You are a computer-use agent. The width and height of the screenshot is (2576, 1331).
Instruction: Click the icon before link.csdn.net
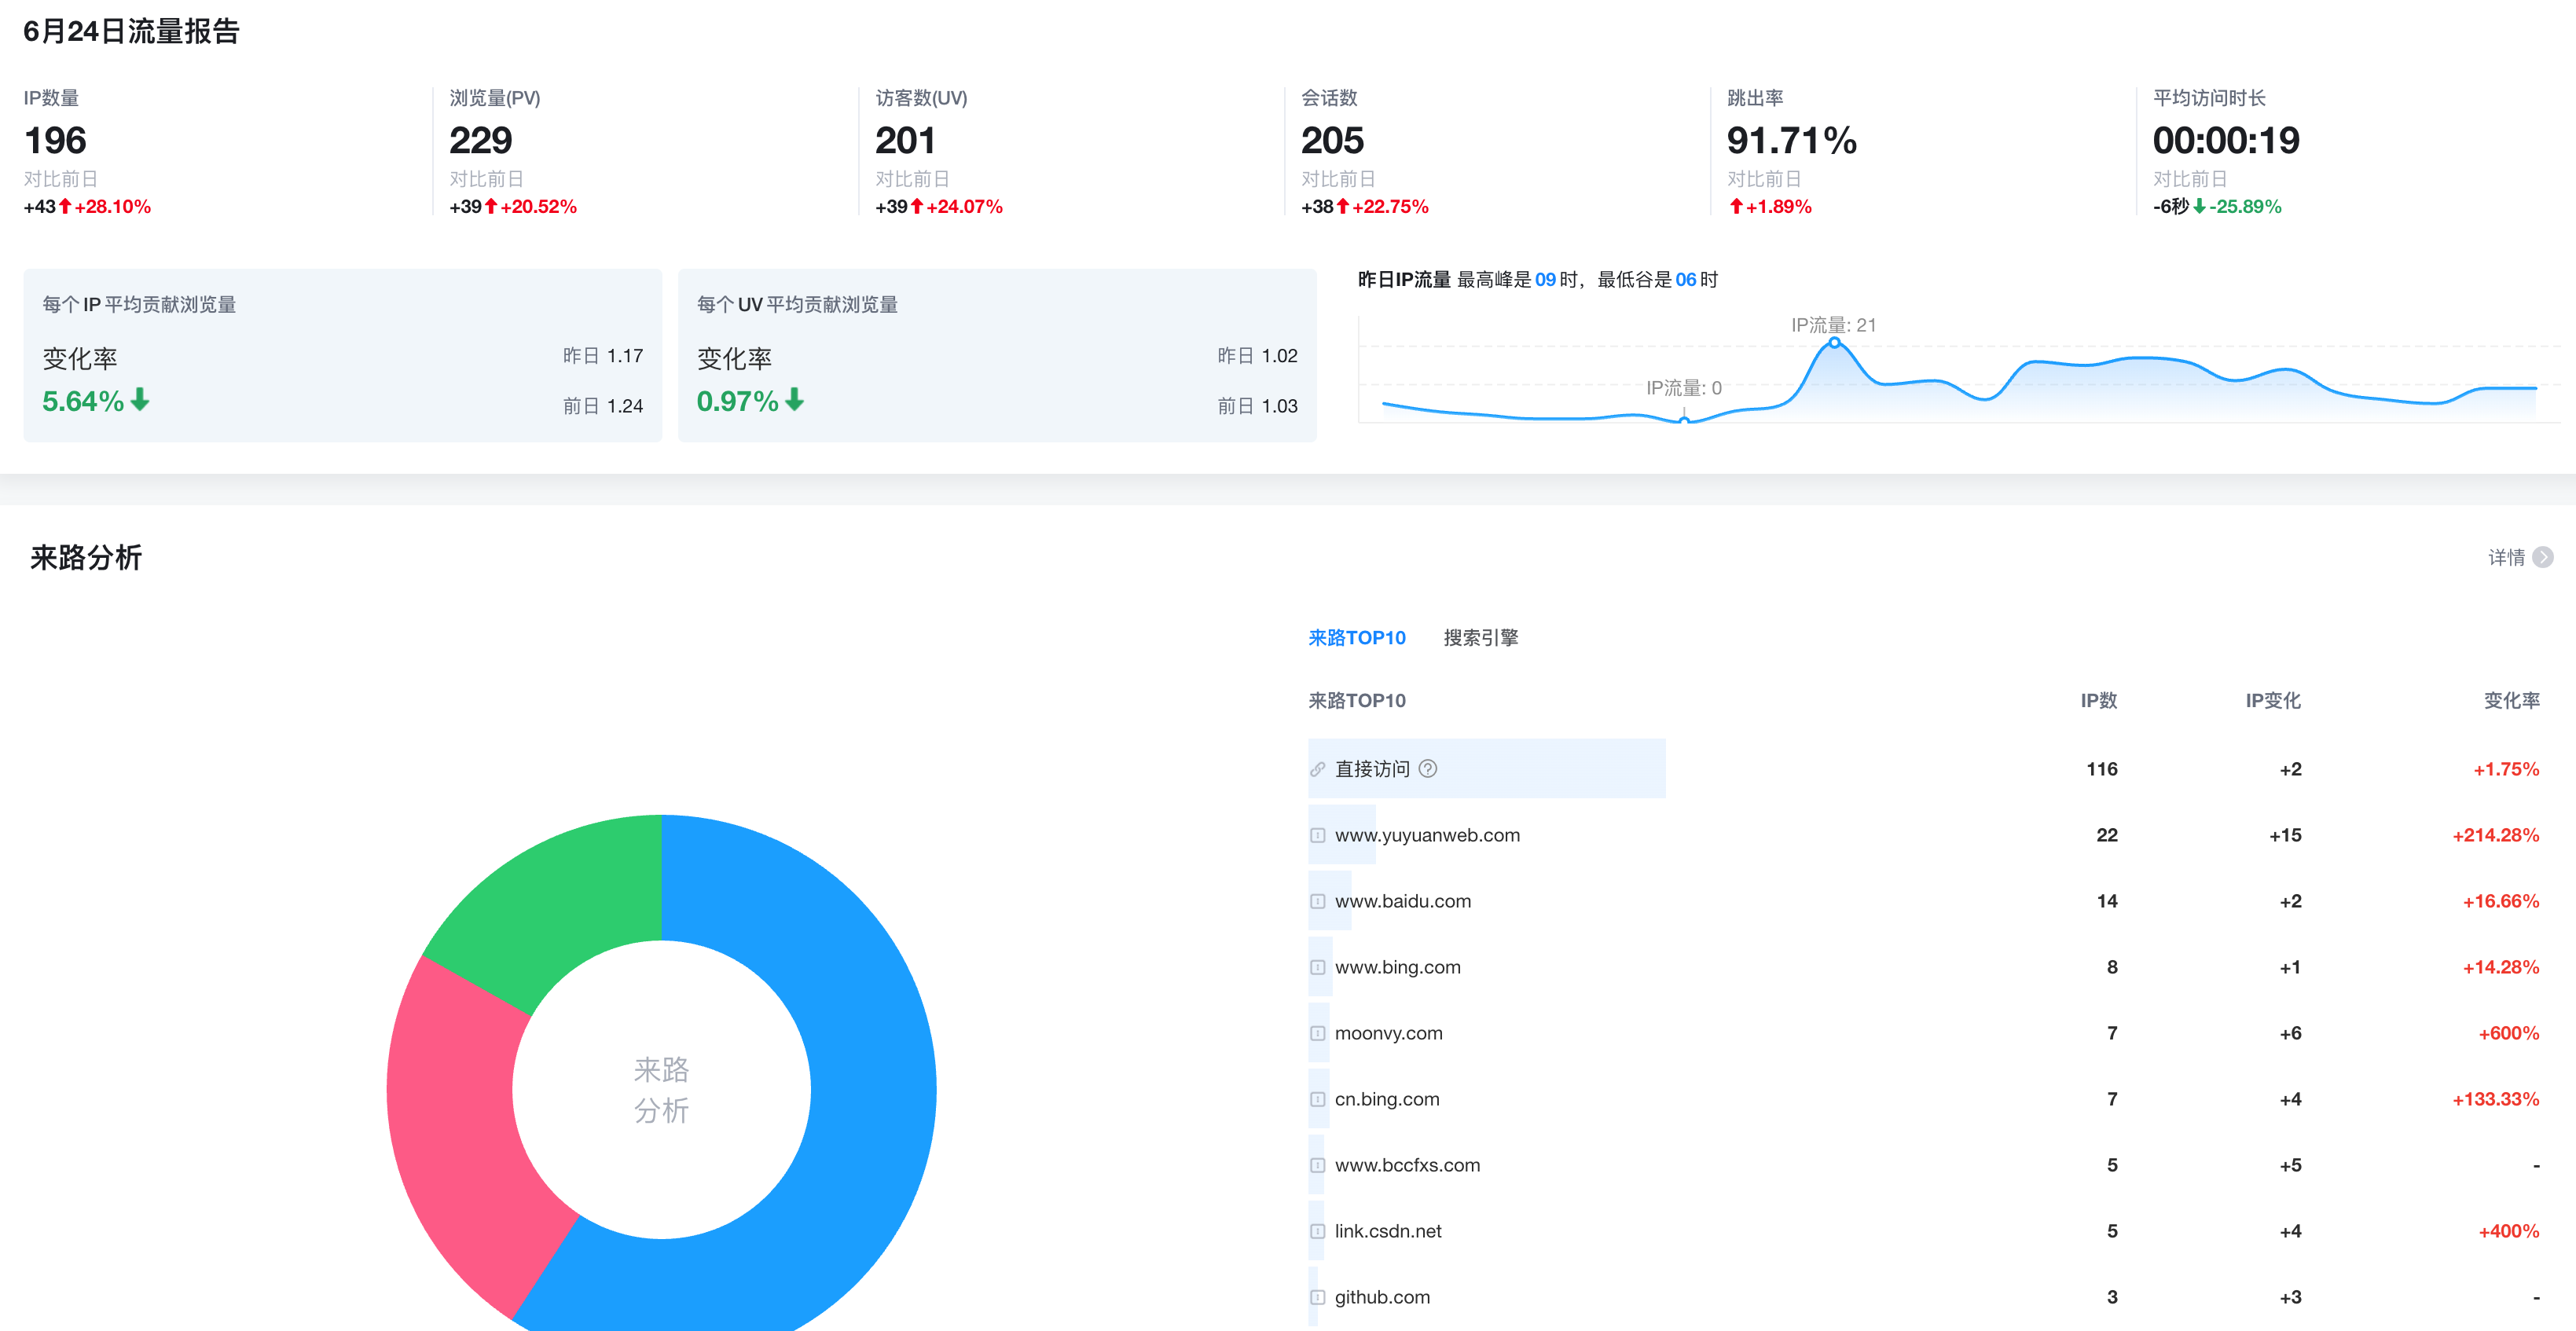pyautogui.click(x=1318, y=1231)
